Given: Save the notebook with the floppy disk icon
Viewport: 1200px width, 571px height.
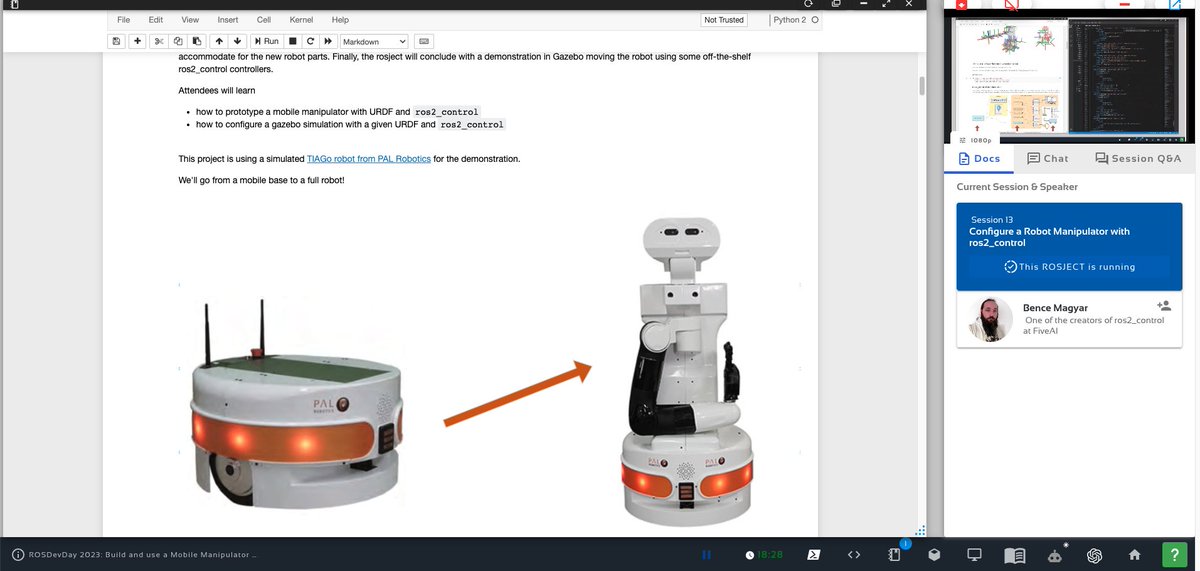Looking at the screenshot, I should tap(117, 41).
